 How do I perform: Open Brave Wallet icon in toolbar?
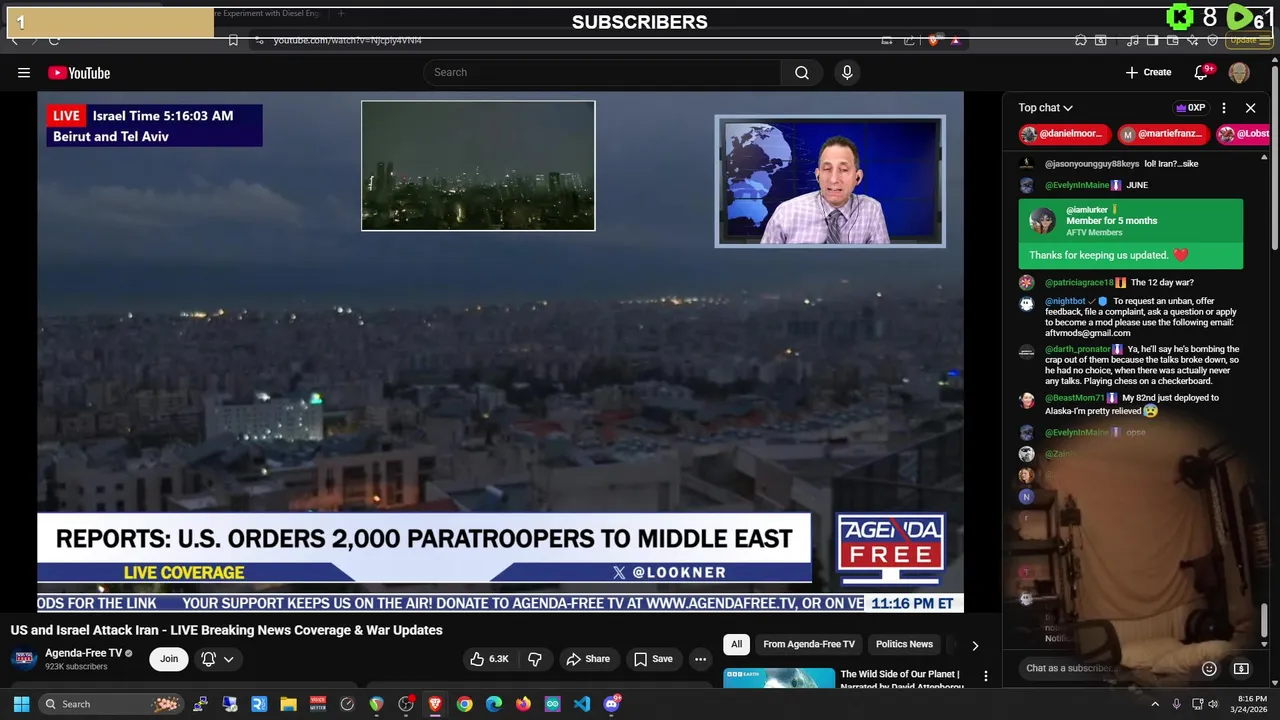pos(1172,40)
